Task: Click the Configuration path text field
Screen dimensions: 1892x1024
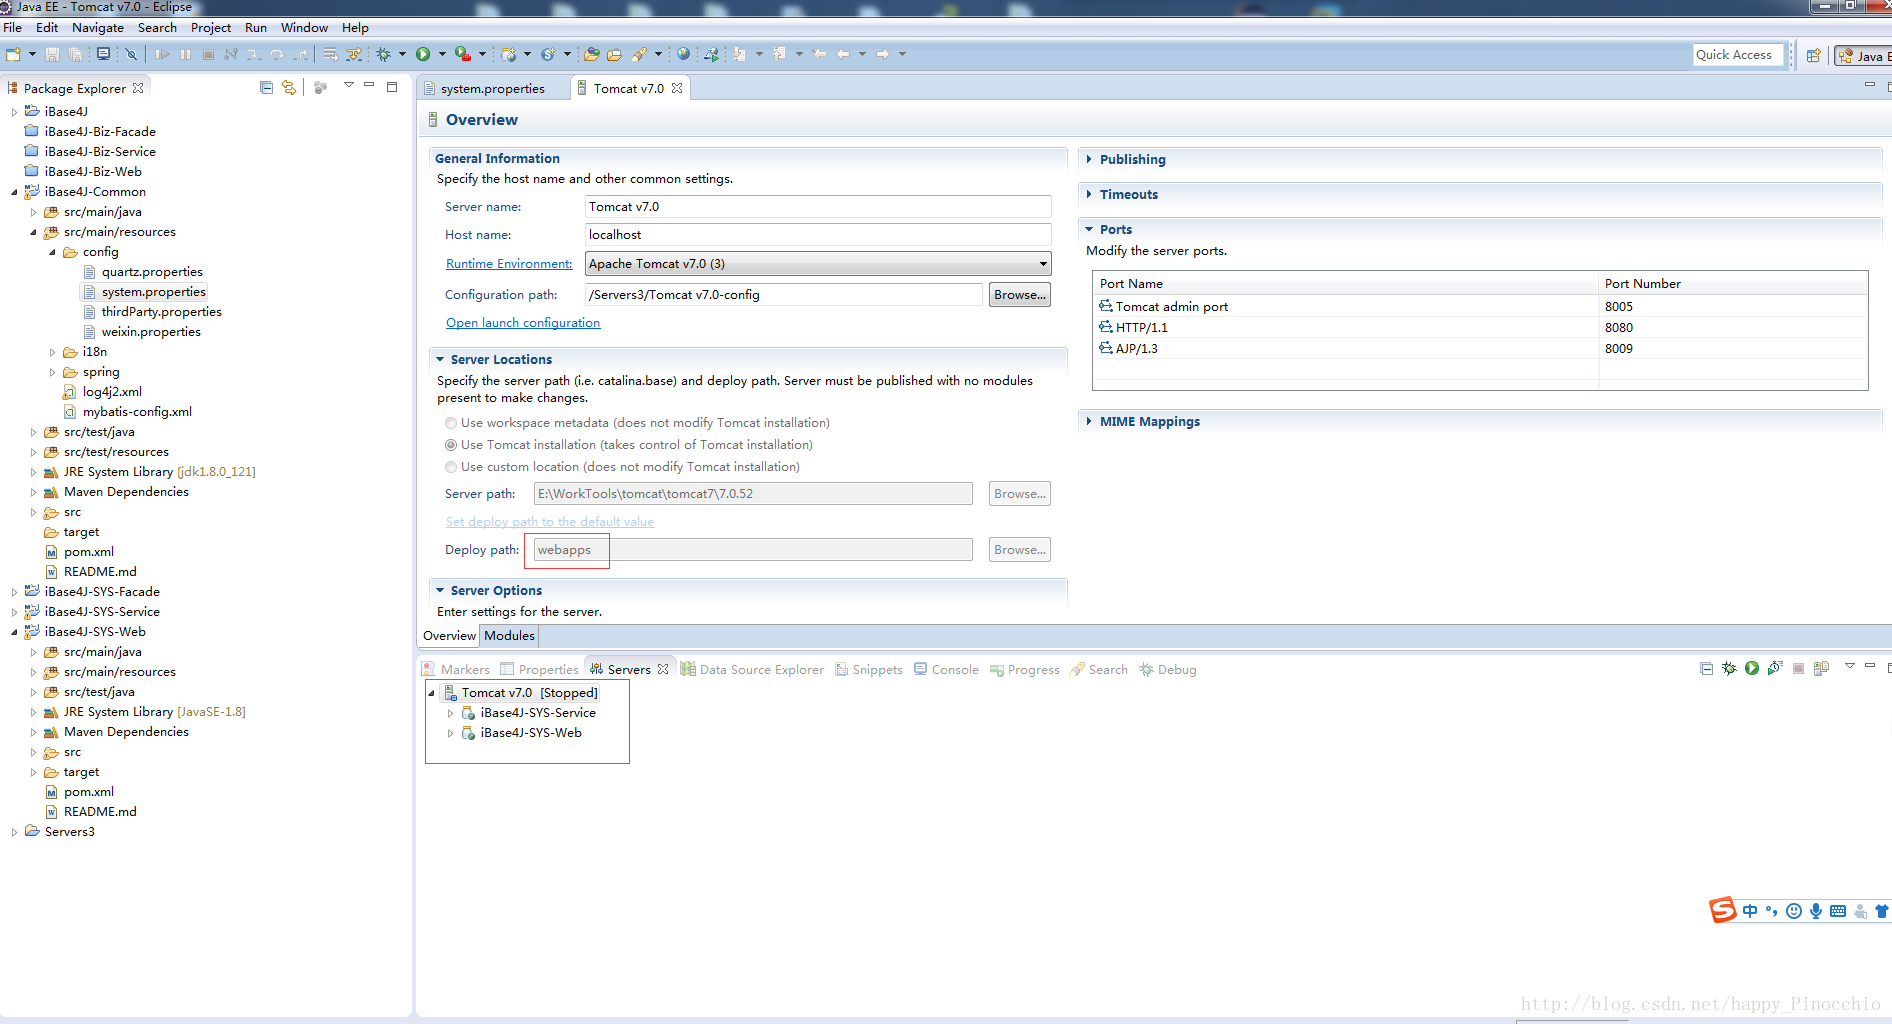Action: tap(783, 295)
